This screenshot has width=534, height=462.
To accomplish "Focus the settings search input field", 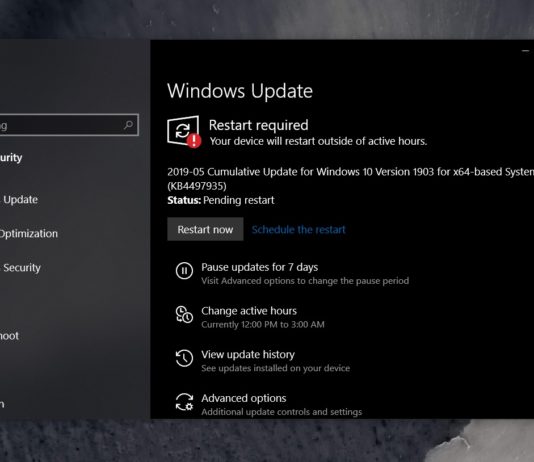I will [x=68, y=125].
